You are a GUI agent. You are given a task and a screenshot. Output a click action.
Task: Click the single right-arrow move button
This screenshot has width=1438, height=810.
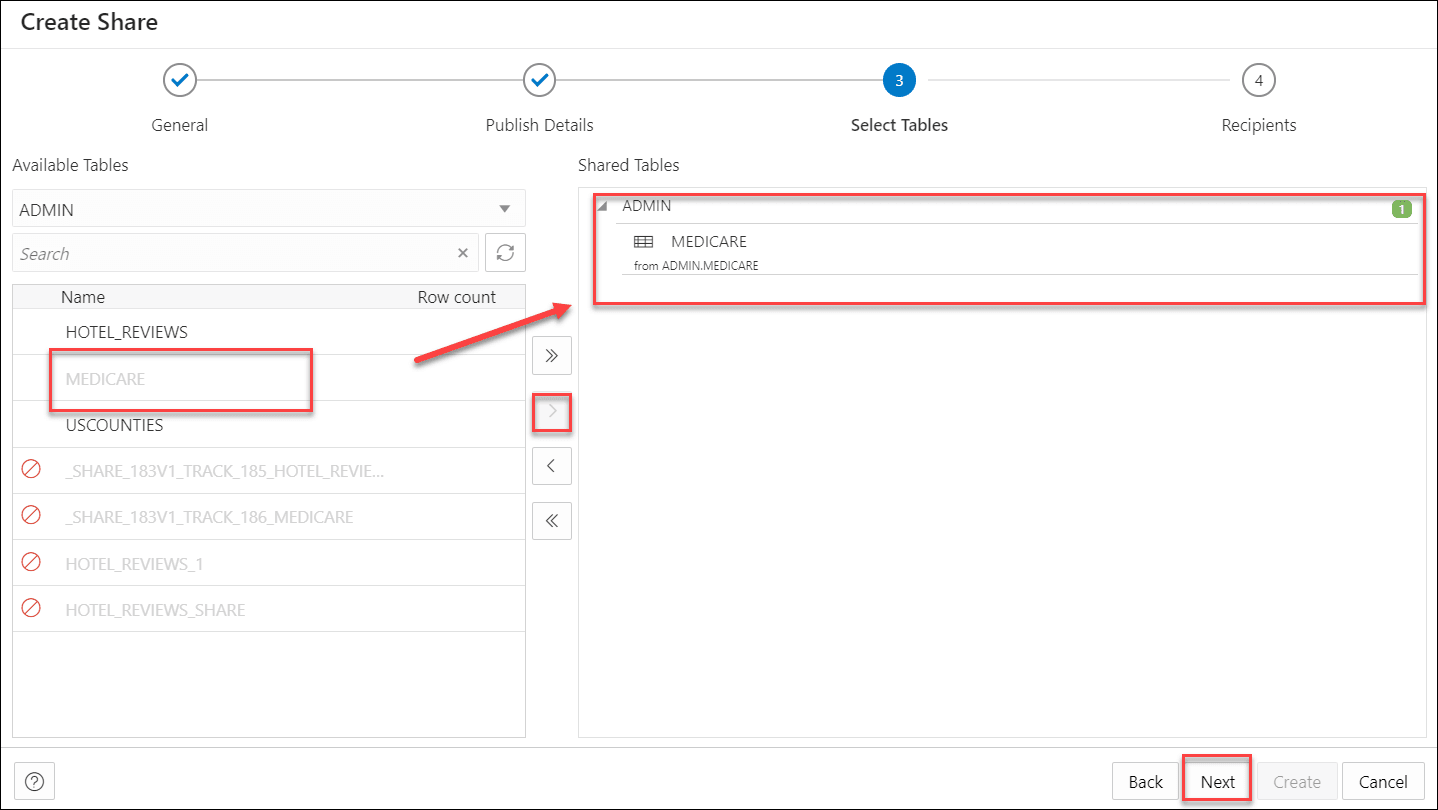551,410
